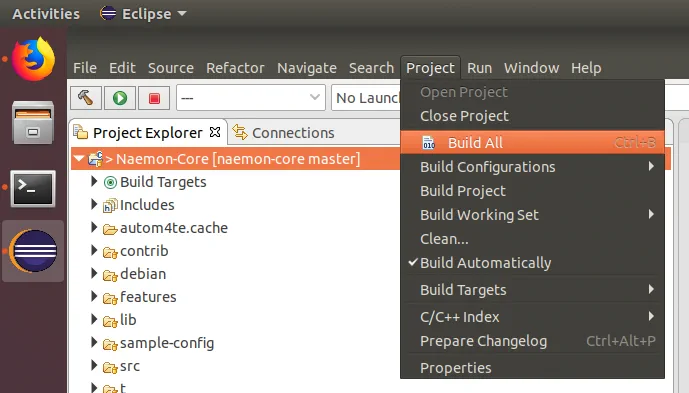Click the Naemon-Core project icon
The image size is (689, 393).
(95, 159)
